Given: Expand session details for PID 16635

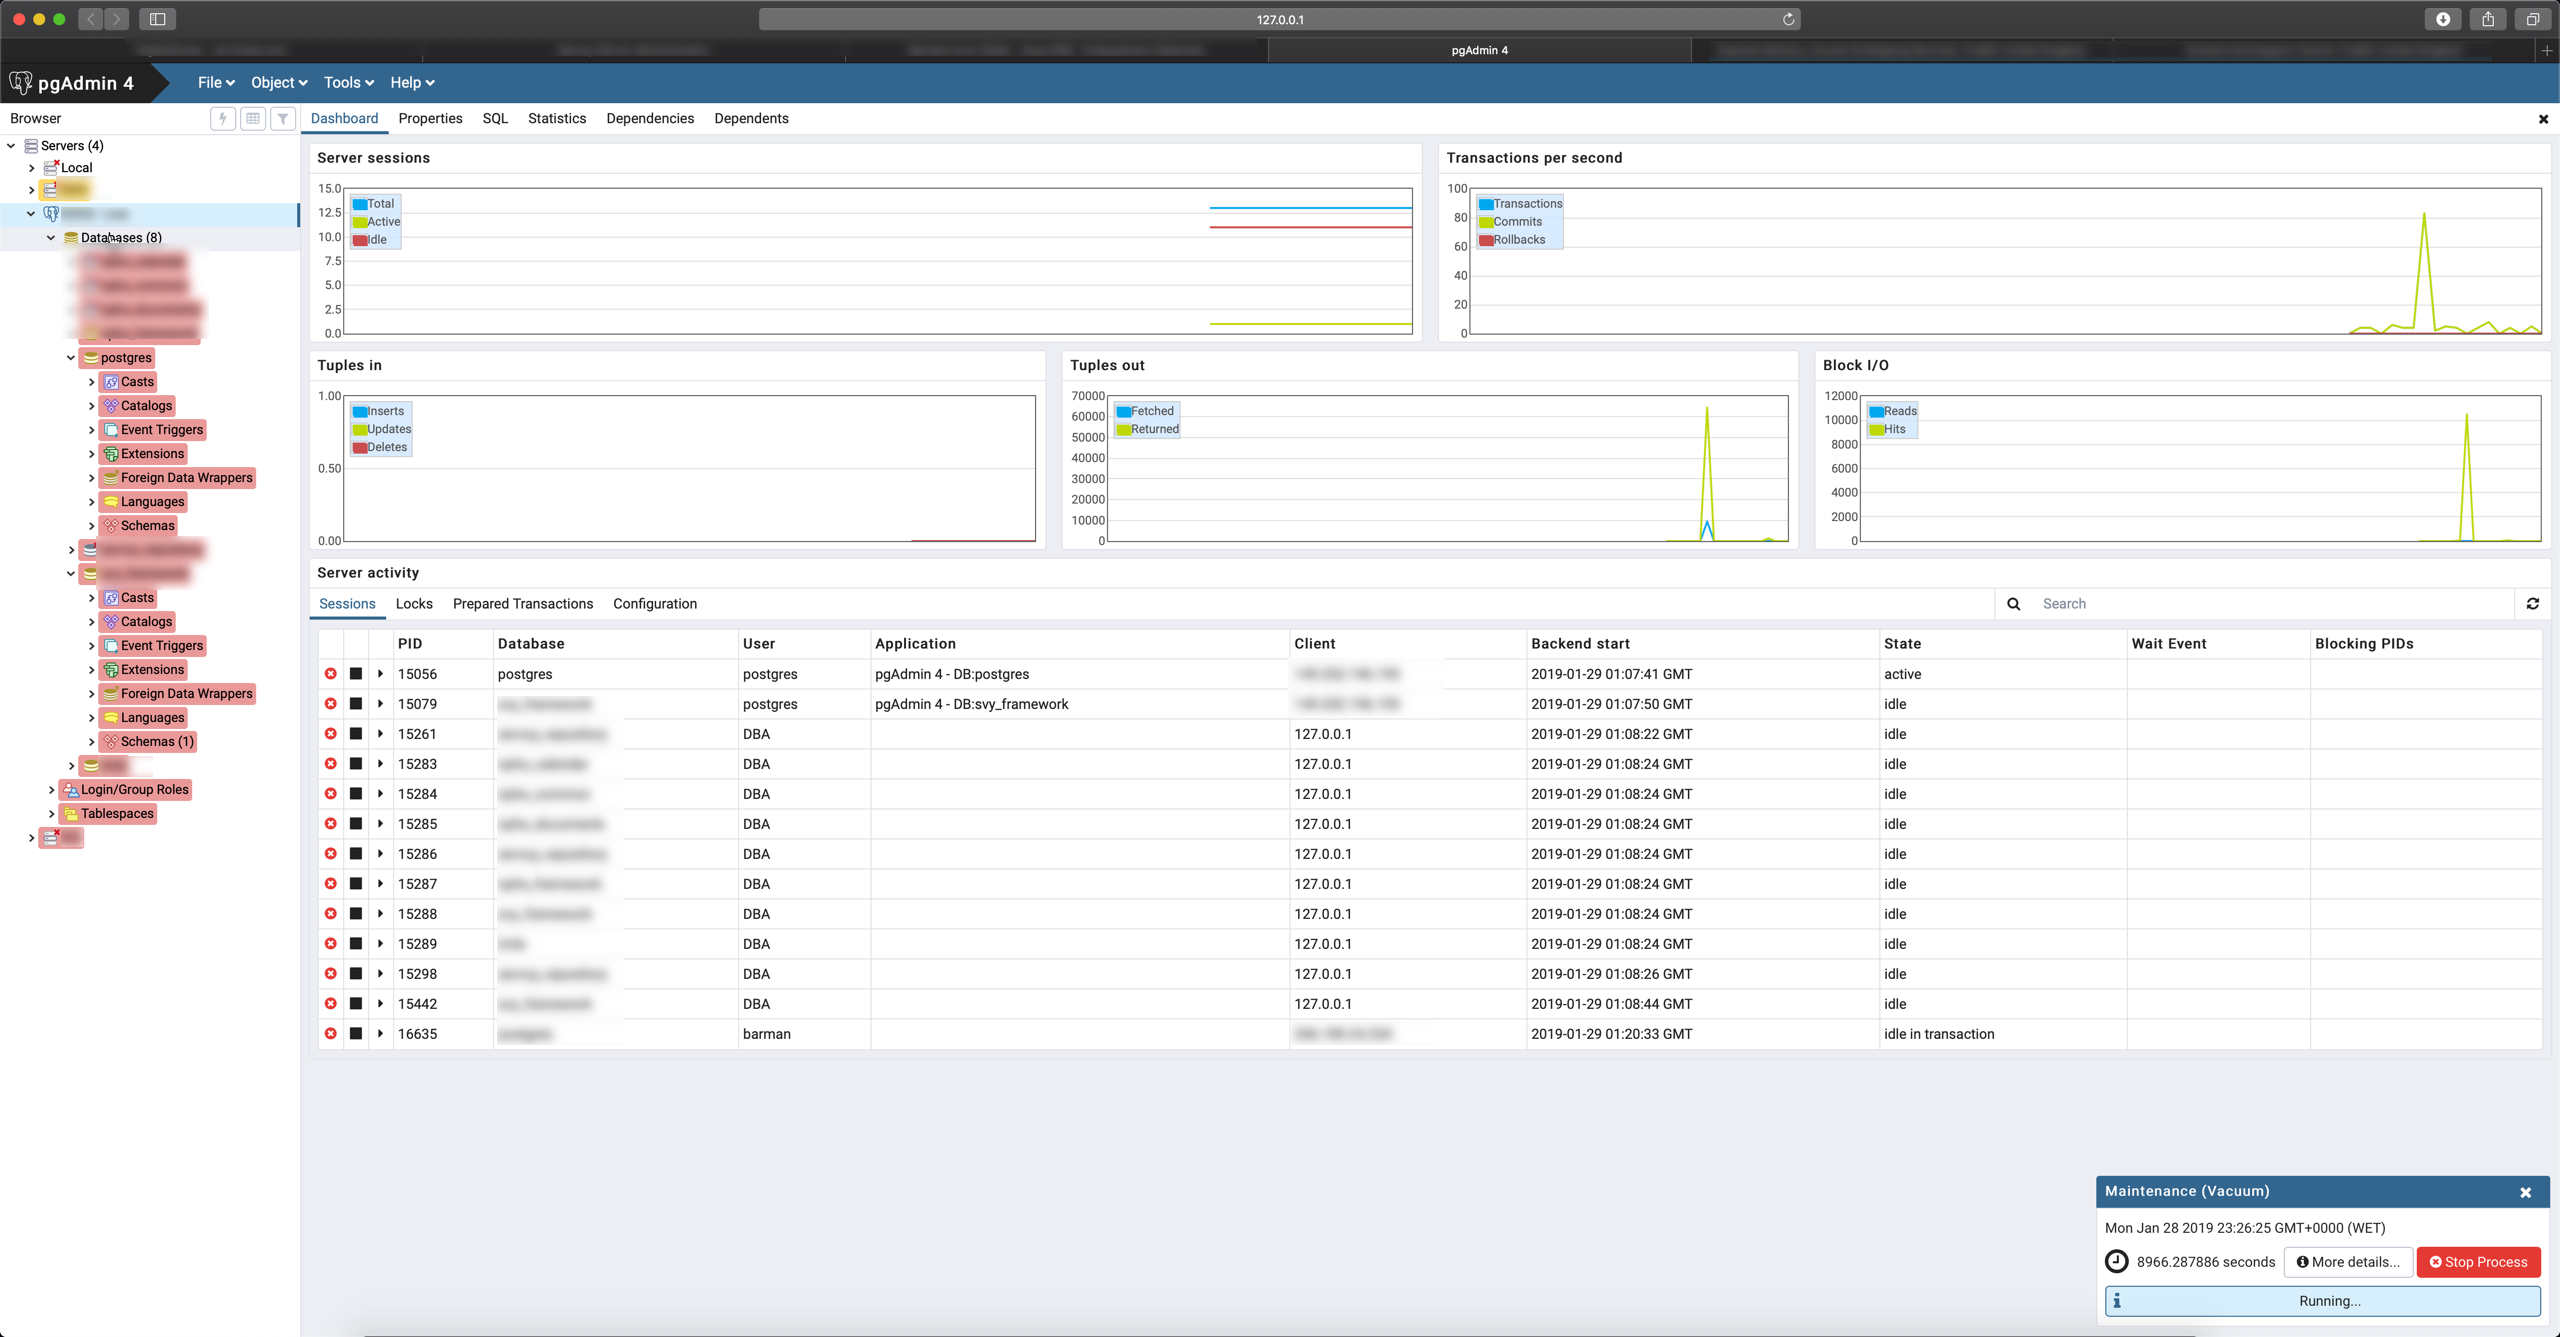Looking at the screenshot, I should (x=381, y=1034).
